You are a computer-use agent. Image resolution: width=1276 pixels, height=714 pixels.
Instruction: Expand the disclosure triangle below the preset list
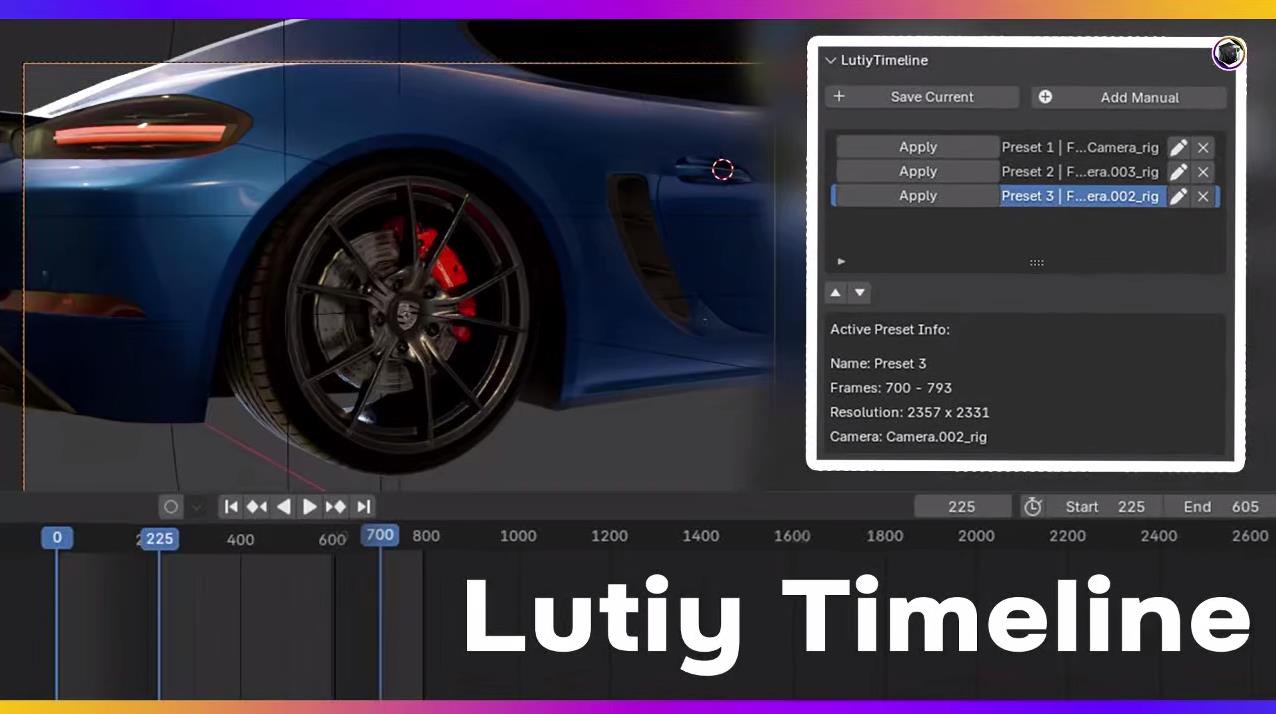point(841,261)
